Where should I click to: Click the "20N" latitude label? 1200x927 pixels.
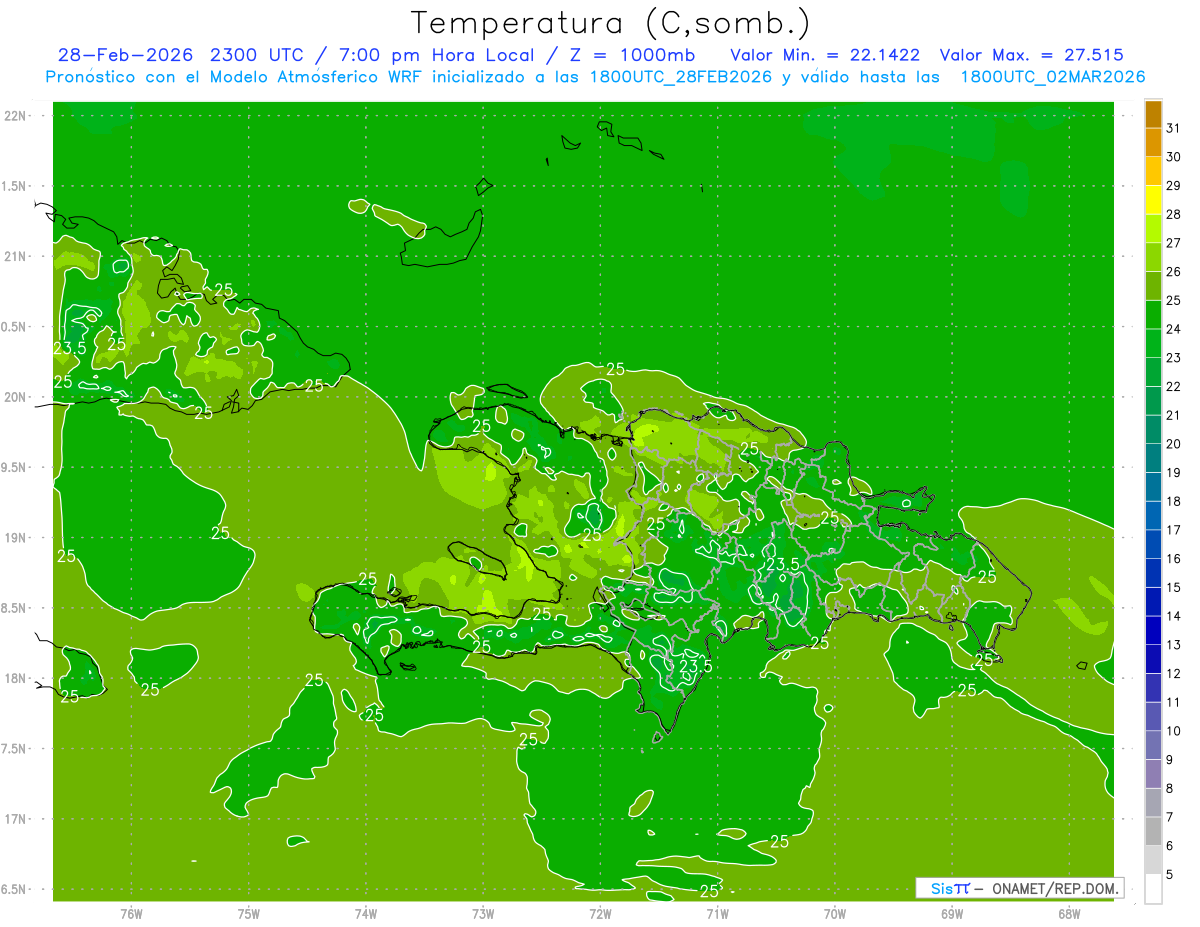pyautogui.click(x=16, y=397)
